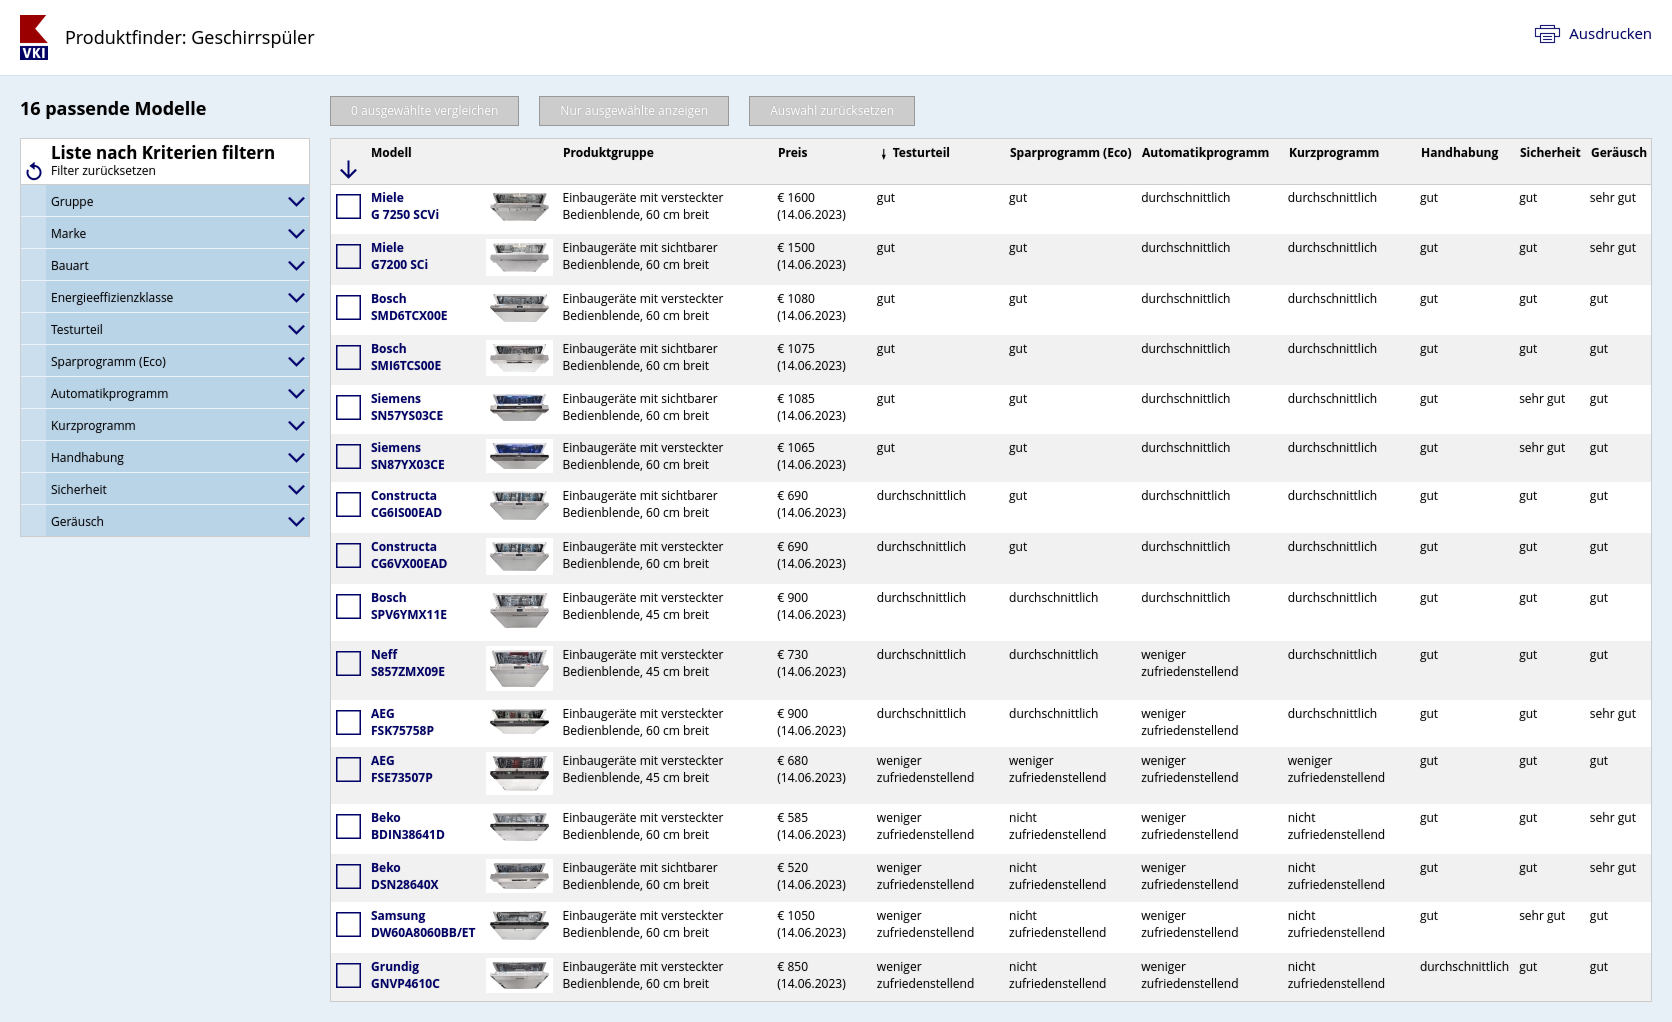Tick the Bosch SMI6TCS00E checkbox
This screenshot has height=1022, width=1672.
348,357
